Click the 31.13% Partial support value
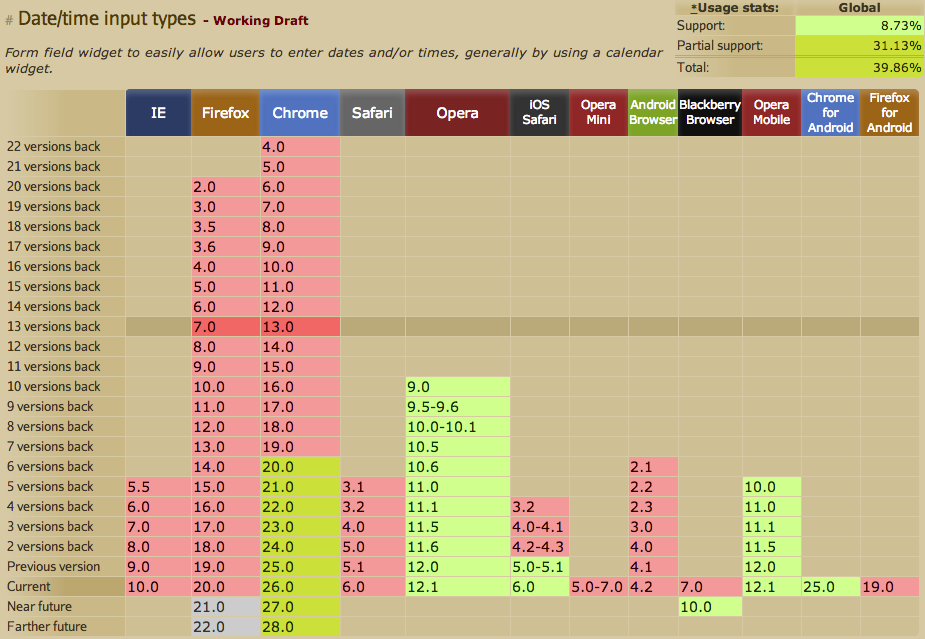 (858, 45)
